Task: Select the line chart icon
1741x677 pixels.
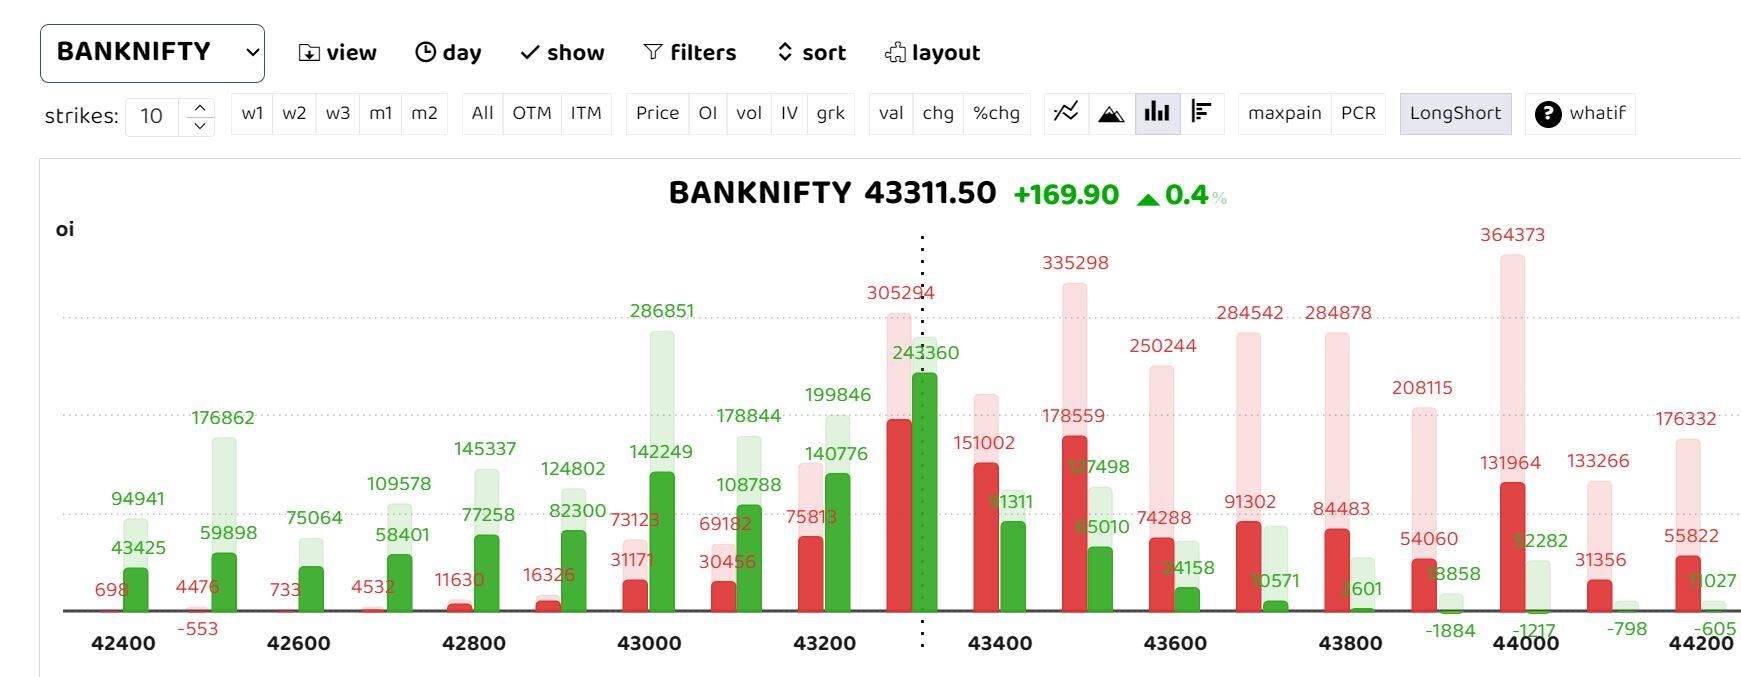Action: (1067, 113)
